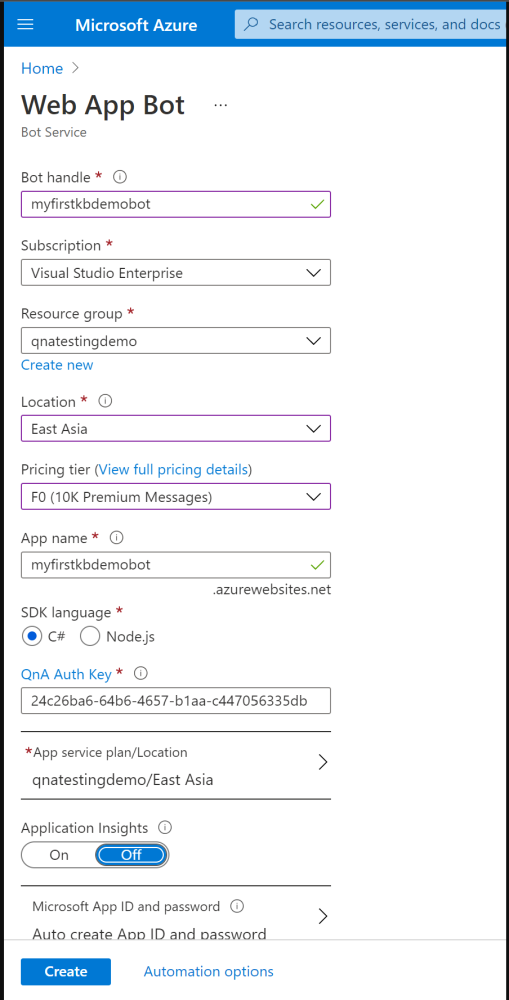Focus the QnA Auth Key input field
Screen dimensions: 509x1000
176,700
